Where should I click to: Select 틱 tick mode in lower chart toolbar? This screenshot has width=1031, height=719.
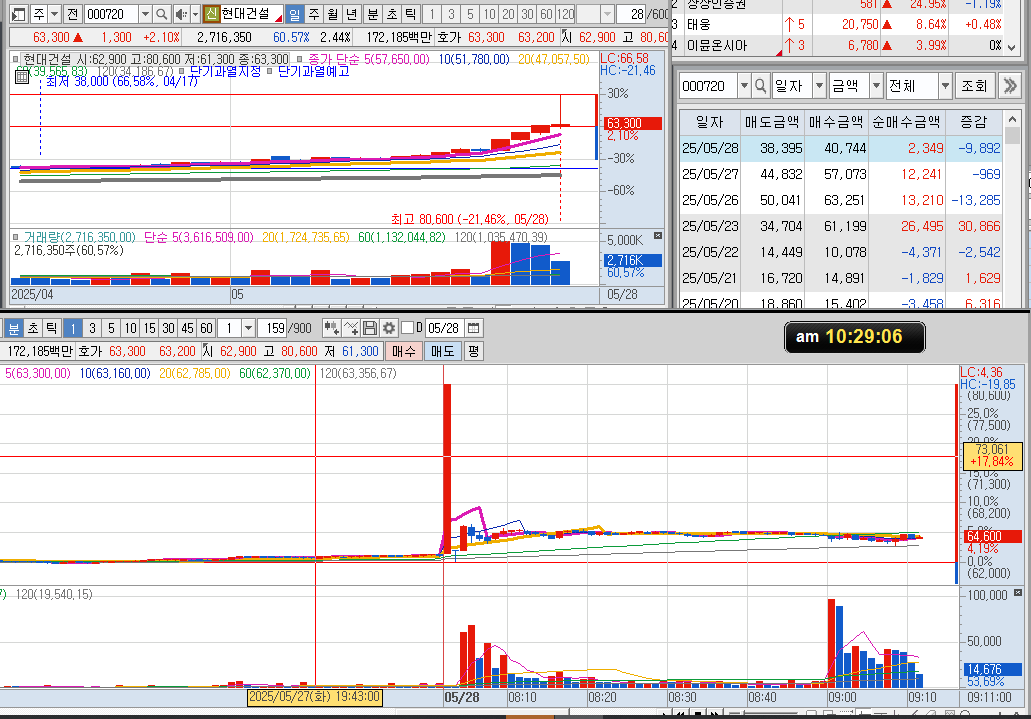tap(52, 328)
